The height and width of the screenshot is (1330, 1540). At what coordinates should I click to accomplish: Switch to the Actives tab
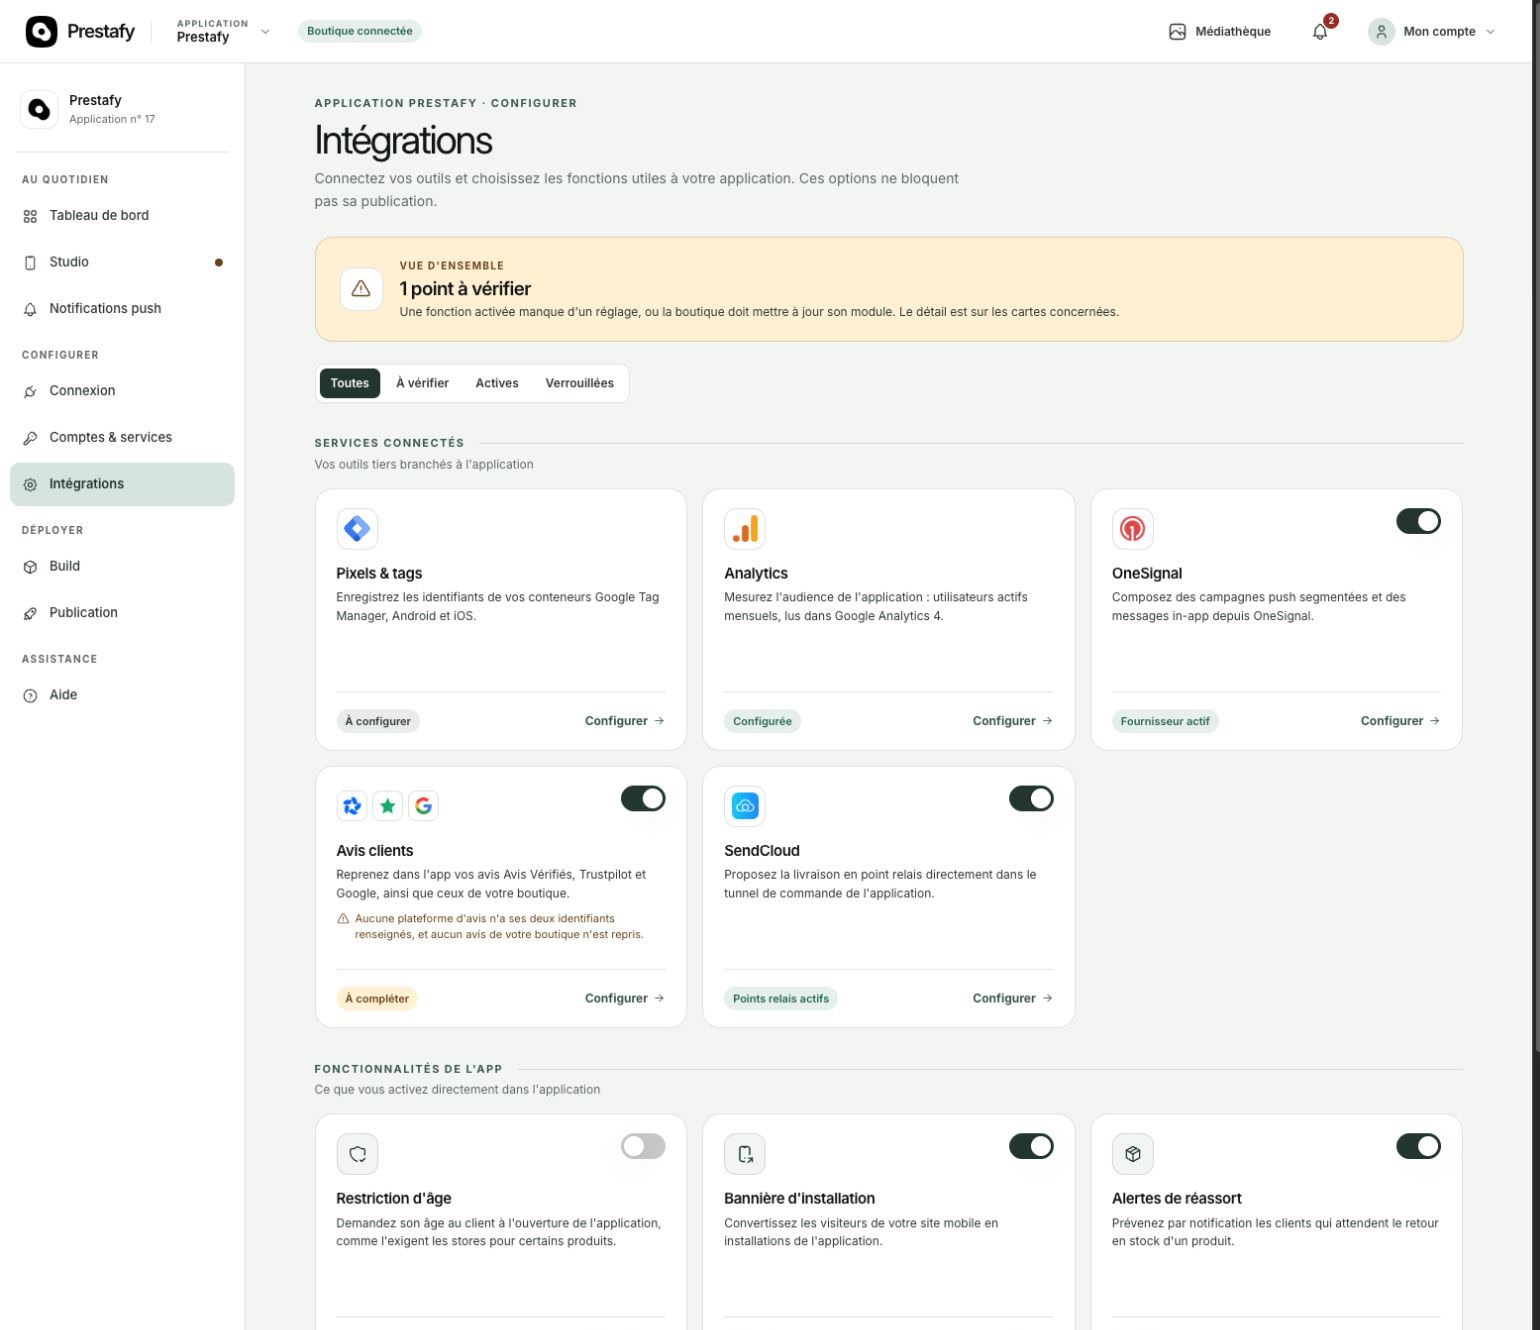coord(497,383)
